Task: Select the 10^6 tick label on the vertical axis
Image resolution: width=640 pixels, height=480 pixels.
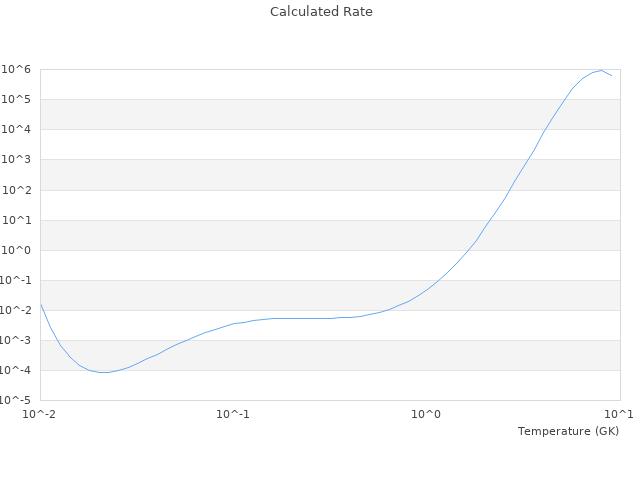Action: click(x=17, y=69)
